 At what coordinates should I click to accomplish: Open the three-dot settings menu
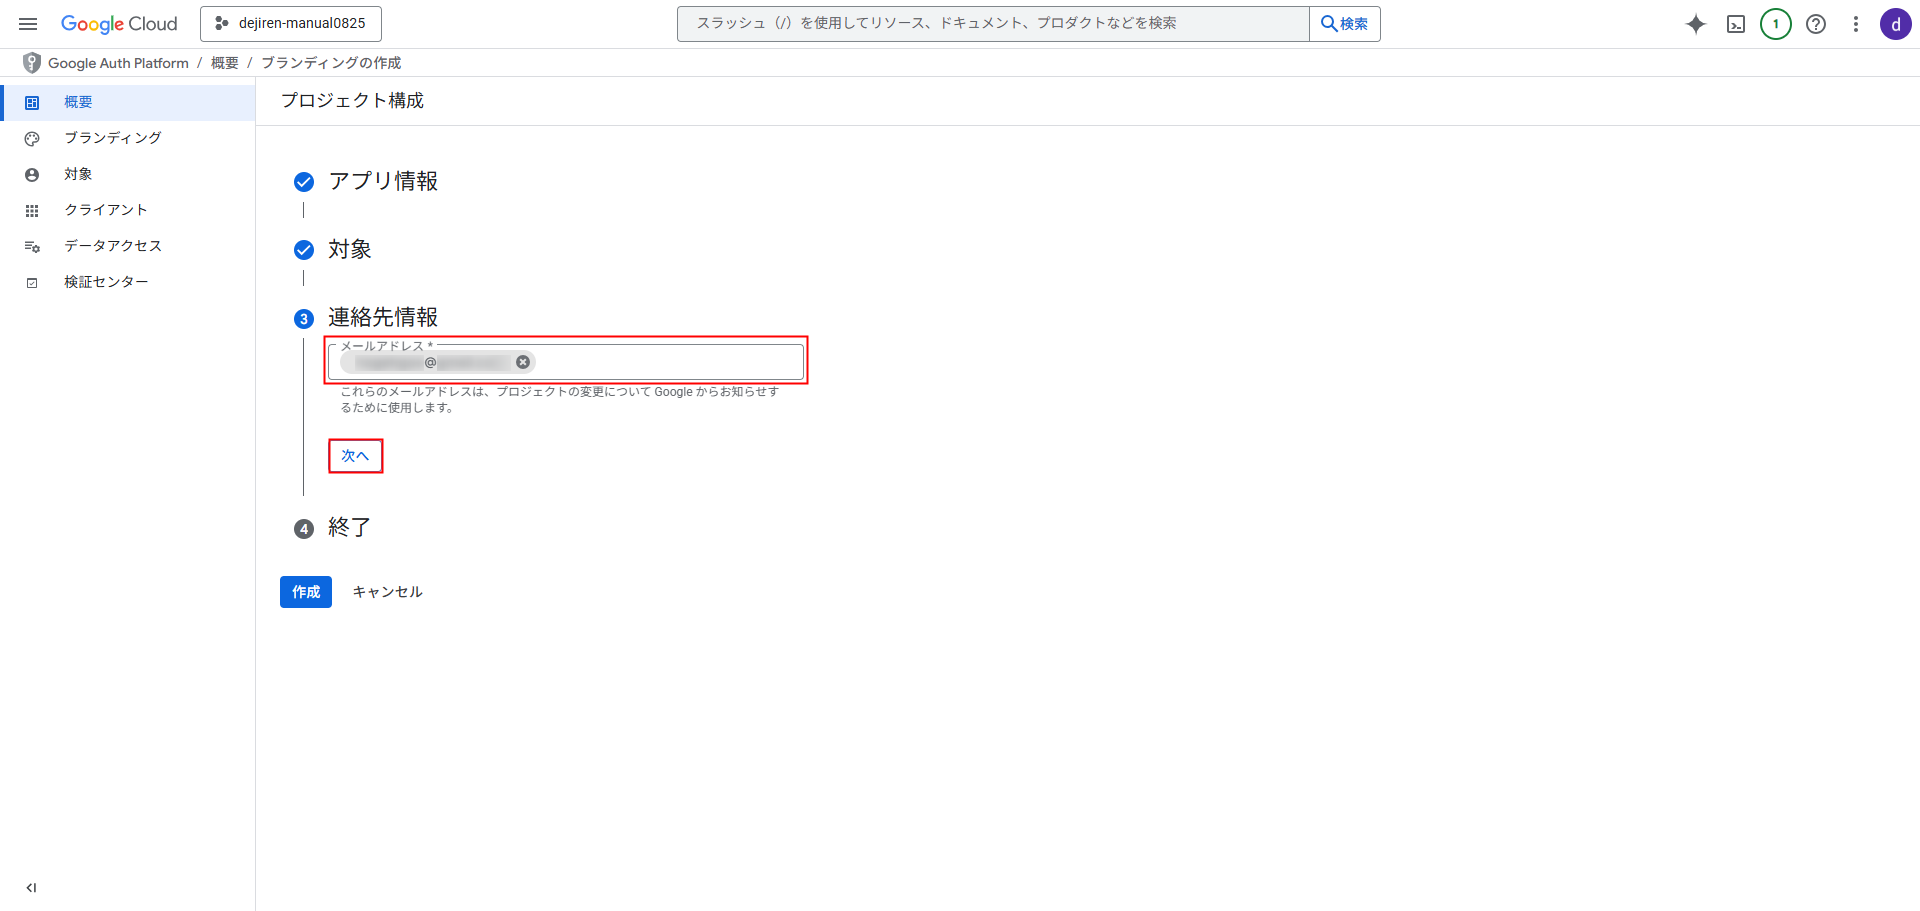(1855, 24)
